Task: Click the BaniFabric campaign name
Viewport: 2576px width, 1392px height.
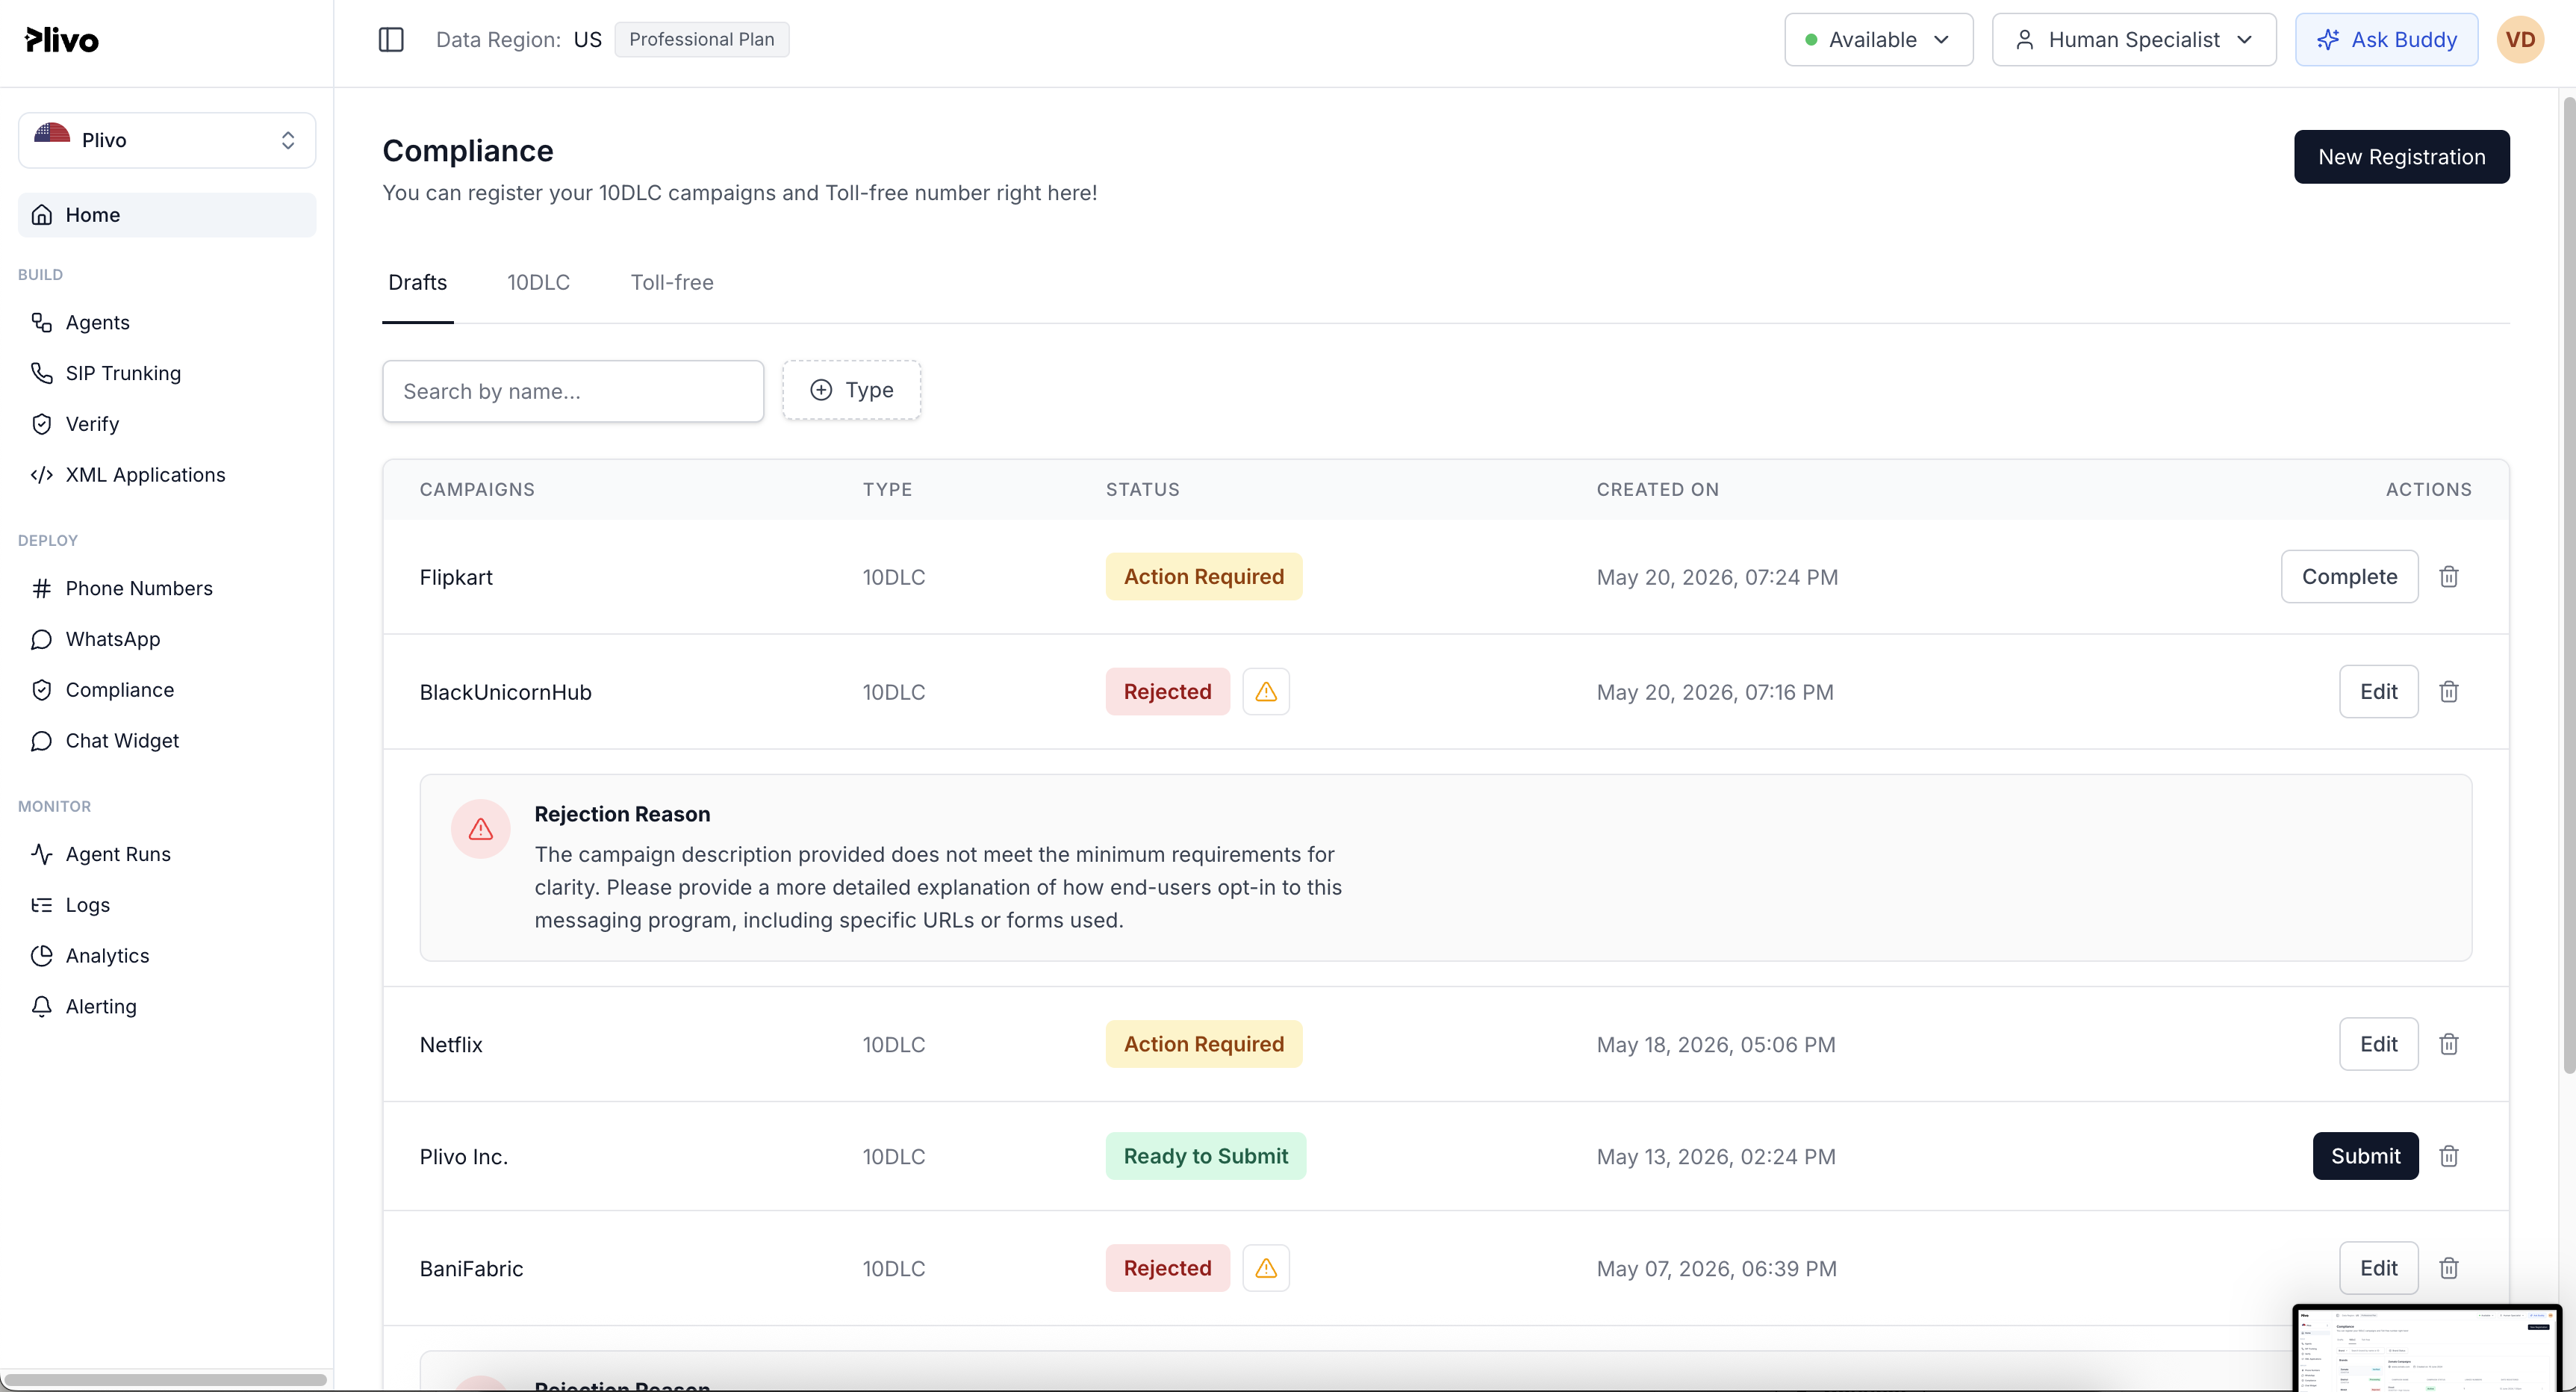Action: (x=472, y=1268)
